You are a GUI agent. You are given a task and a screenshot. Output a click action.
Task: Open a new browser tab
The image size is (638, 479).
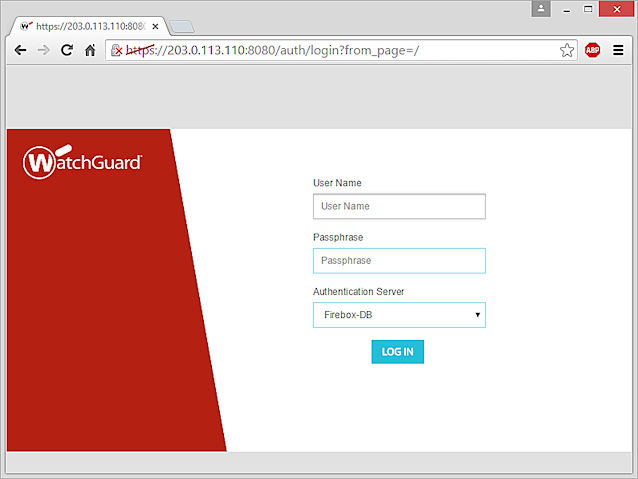181,27
